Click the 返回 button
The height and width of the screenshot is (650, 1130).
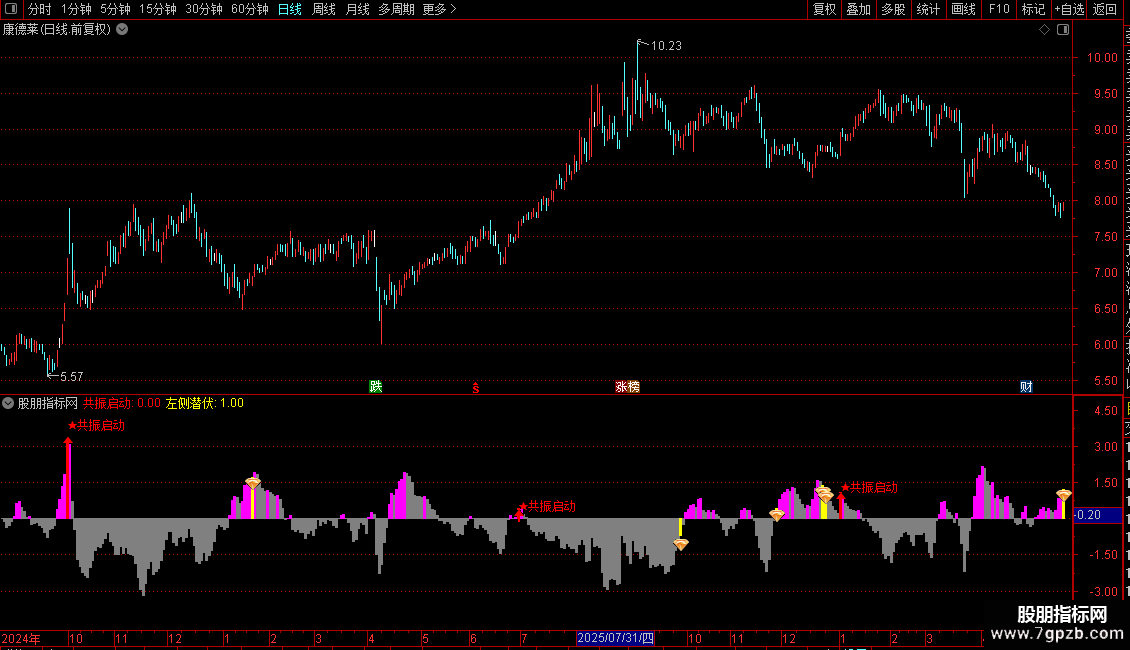pyautogui.click(x=1105, y=9)
